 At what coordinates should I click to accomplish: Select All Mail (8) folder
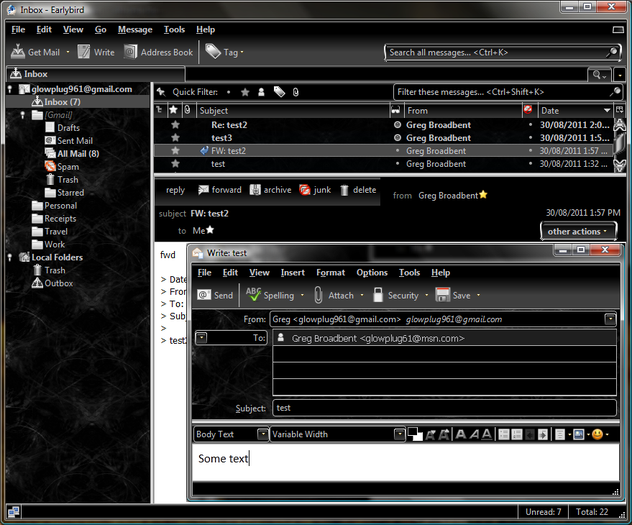pyautogui.click(x=78, y=154)
